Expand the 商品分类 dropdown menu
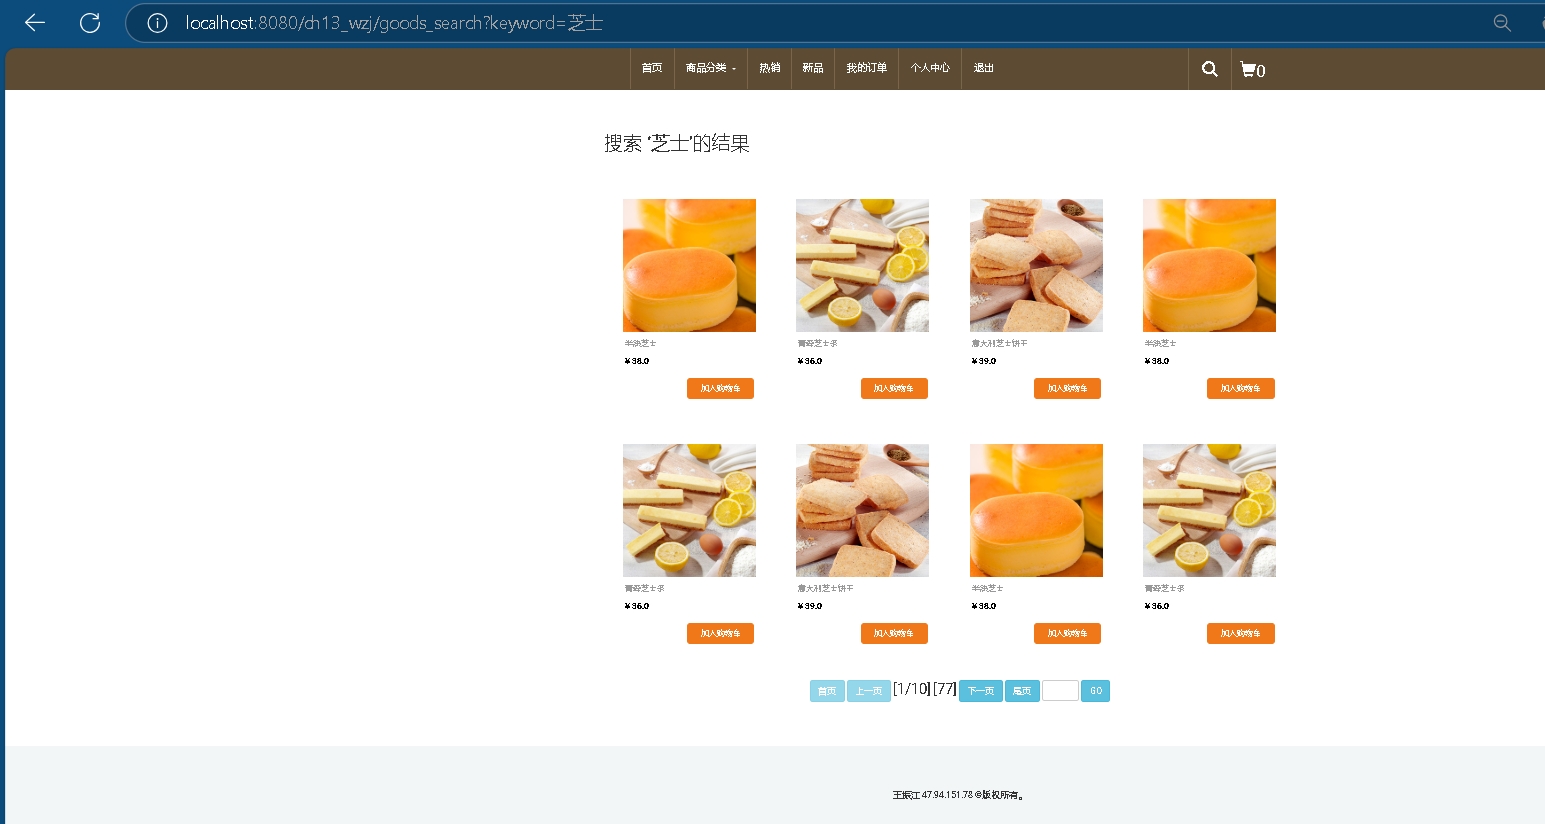 coord(710,68)
